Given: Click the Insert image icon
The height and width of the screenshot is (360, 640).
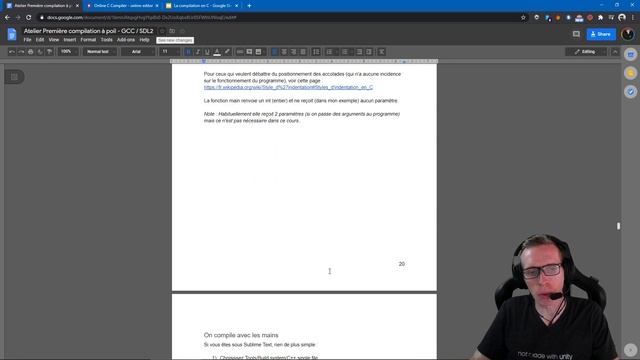Looking at the screenshot, I should (x=258, y=52).
